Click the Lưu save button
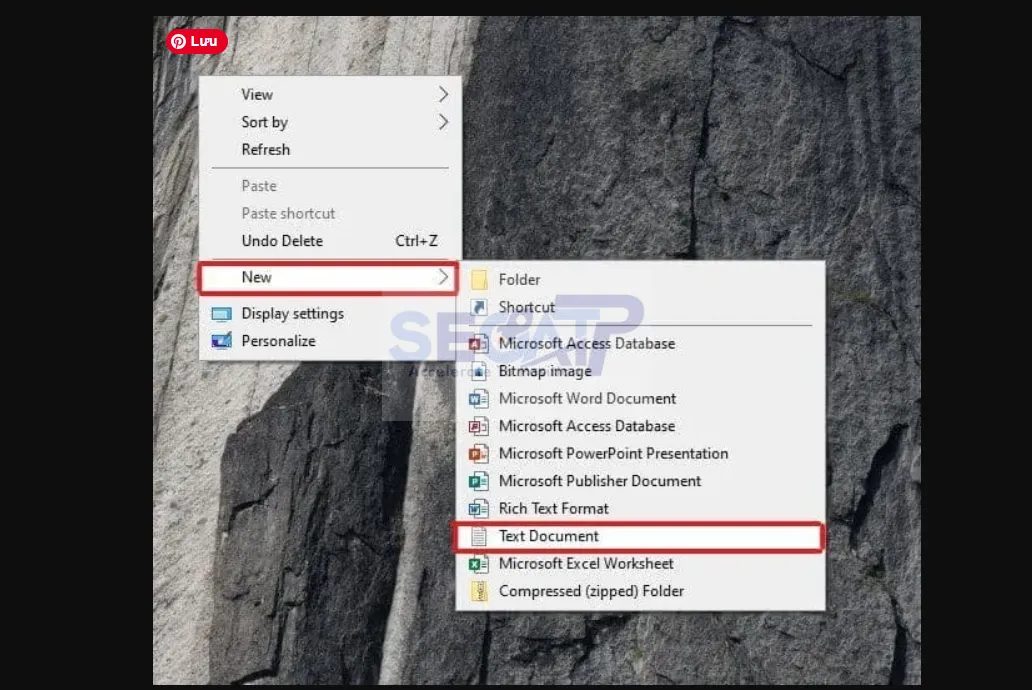The height and width of the screenshot is (690, 1032). [x=196, y=41]
